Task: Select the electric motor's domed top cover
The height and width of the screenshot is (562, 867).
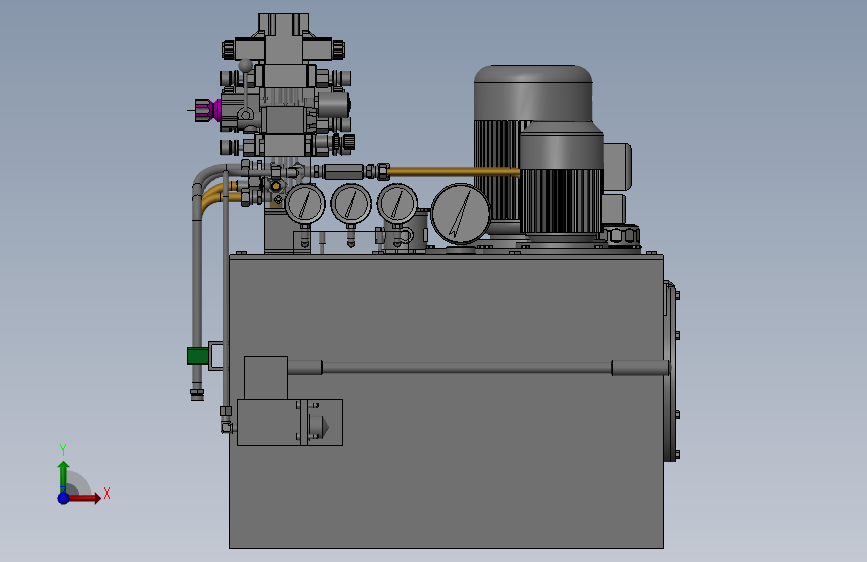Action: coord(533,92)
